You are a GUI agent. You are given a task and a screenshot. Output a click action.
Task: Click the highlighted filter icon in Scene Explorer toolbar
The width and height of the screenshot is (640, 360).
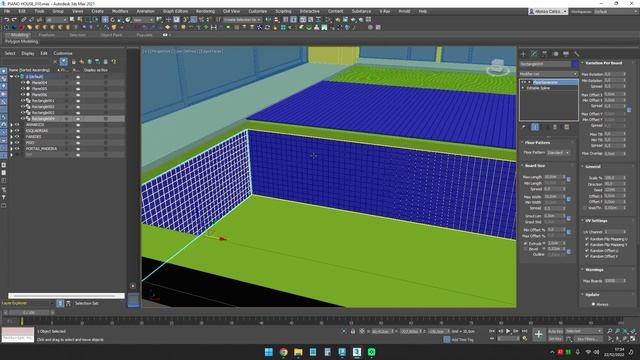pyautogui.click(x=64, y=62)
